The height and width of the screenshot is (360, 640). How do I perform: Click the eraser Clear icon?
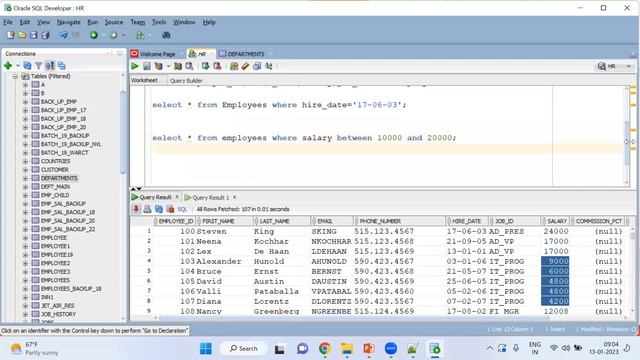245,66
